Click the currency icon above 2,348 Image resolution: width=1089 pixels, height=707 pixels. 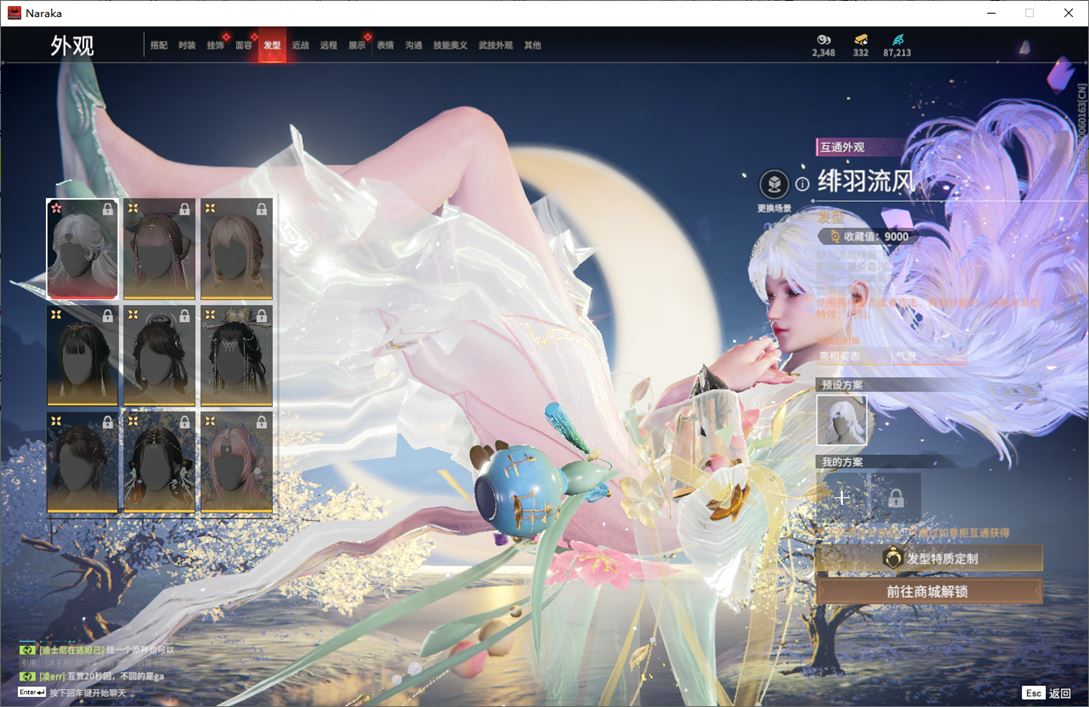coord(824,40)
